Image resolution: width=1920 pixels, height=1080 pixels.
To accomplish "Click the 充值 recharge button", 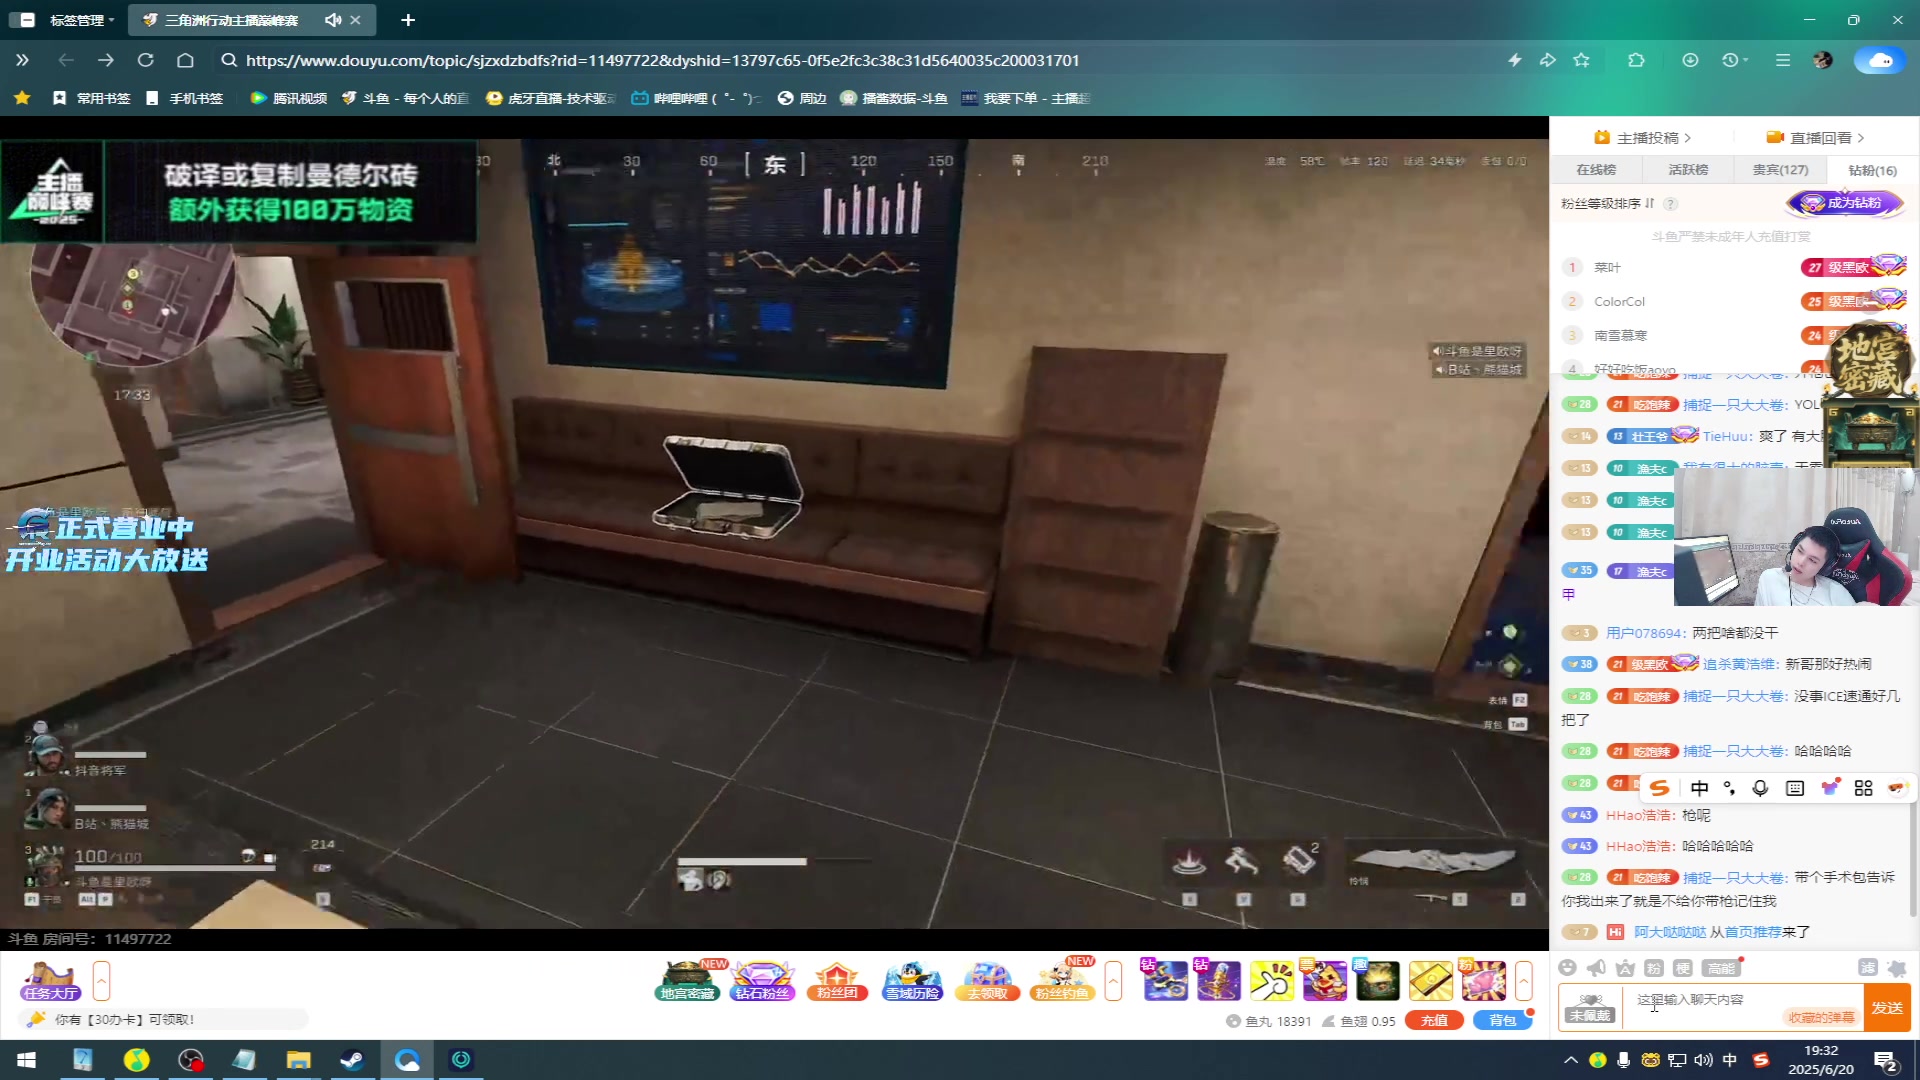I will tap(1434, 1020).
